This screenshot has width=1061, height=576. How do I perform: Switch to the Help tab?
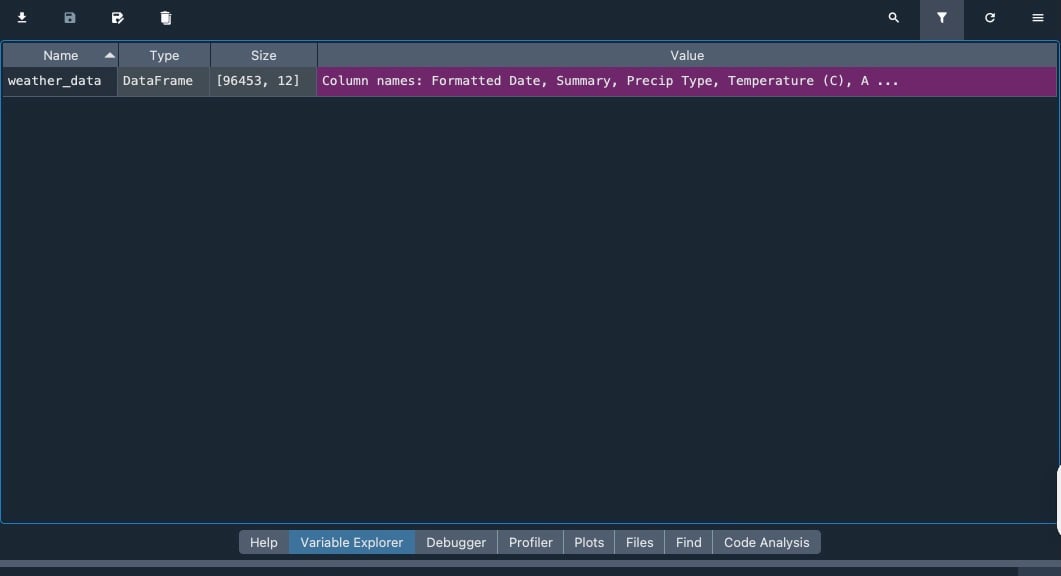tap(264, 542)
